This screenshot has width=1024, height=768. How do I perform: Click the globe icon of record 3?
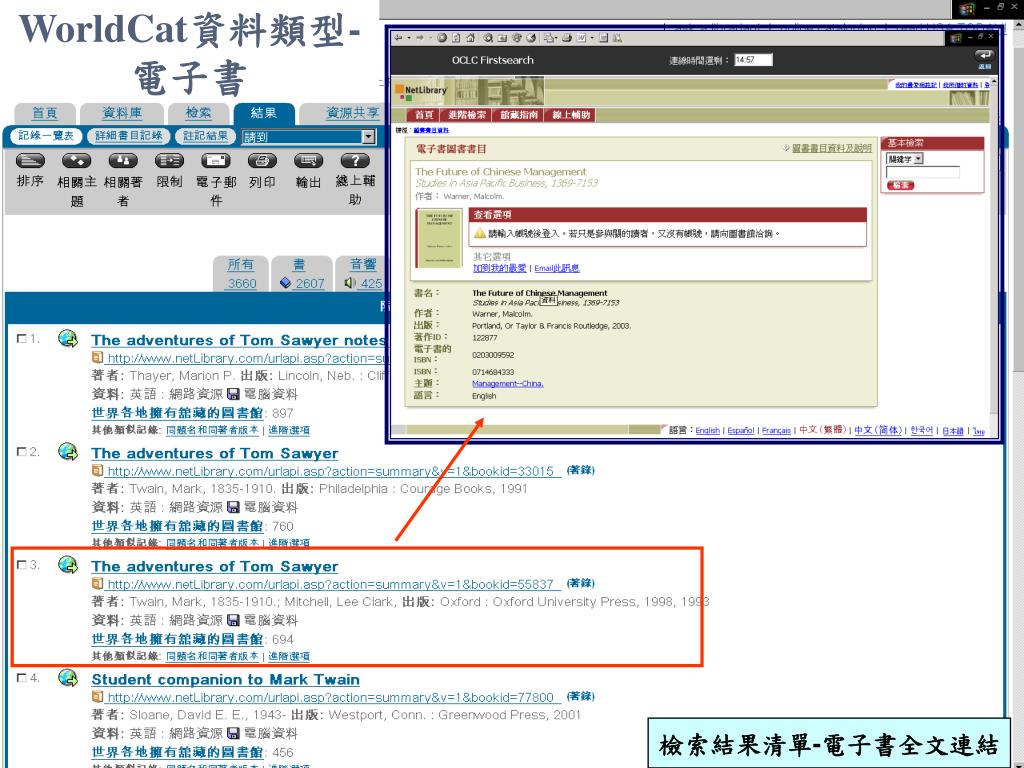(68, 564)
